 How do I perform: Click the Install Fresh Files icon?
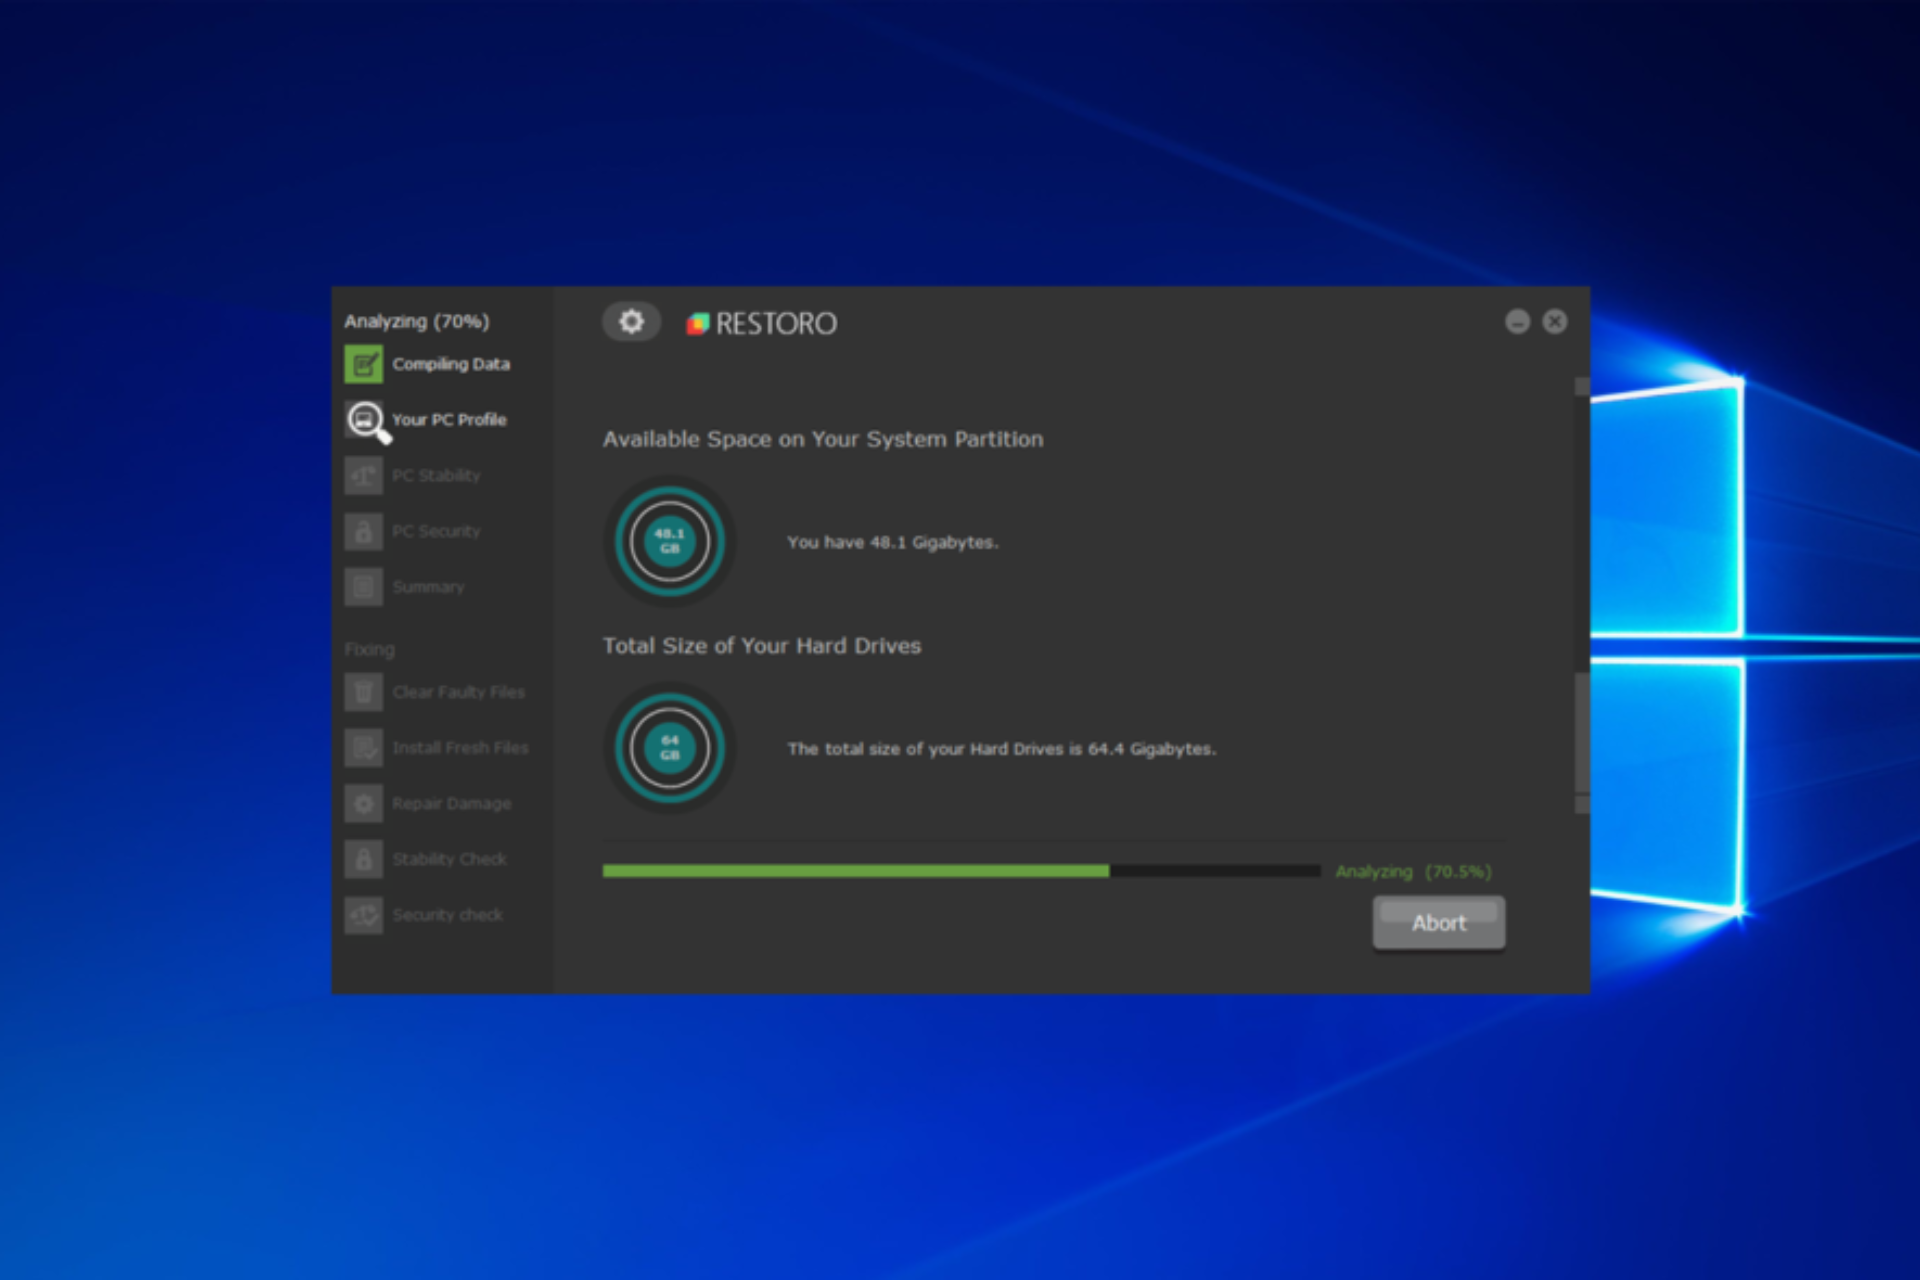pos(364,748)
